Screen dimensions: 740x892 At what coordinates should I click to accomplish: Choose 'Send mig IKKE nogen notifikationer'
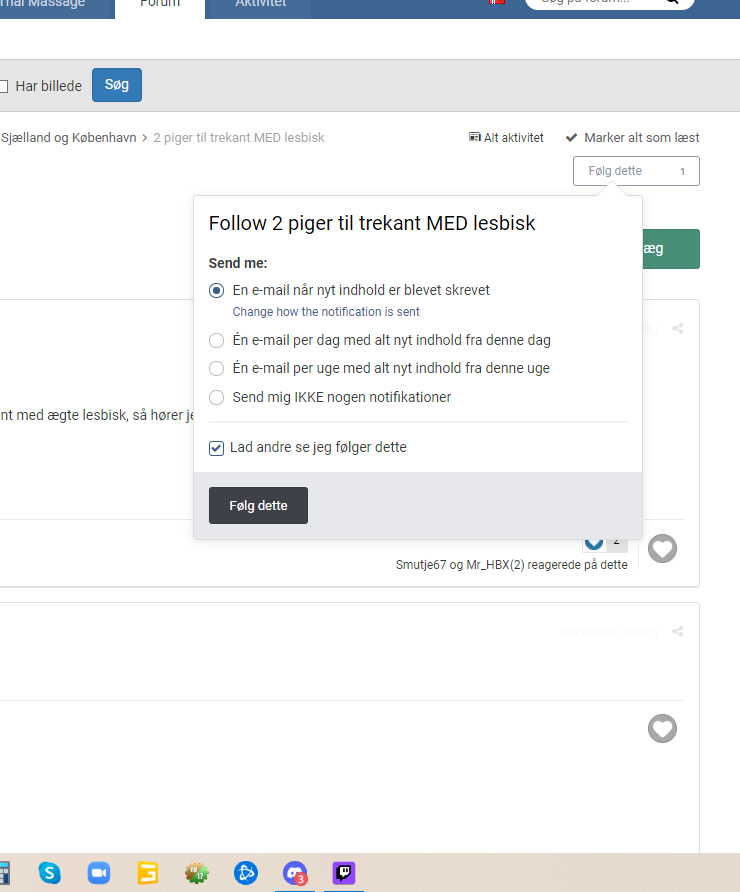(x=217, y=397)
